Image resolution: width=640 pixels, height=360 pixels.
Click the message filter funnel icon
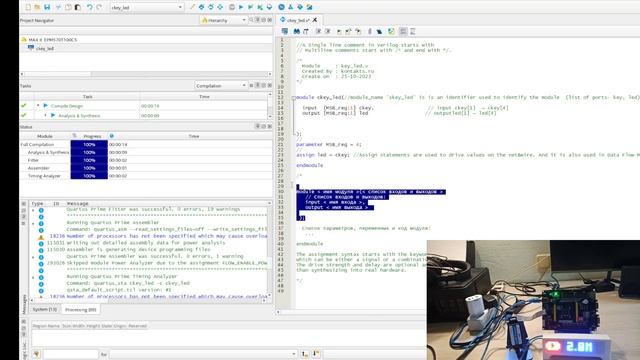tap(36, 354)
